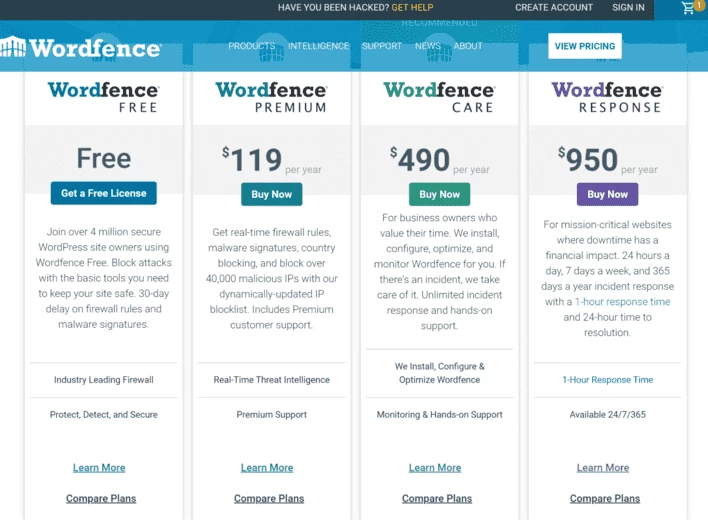This screenshot has height=520, width=708.
Task: Click 'Protect, Detect, and Secure' text
Action: pyautogui.click(x=103, y=415)
